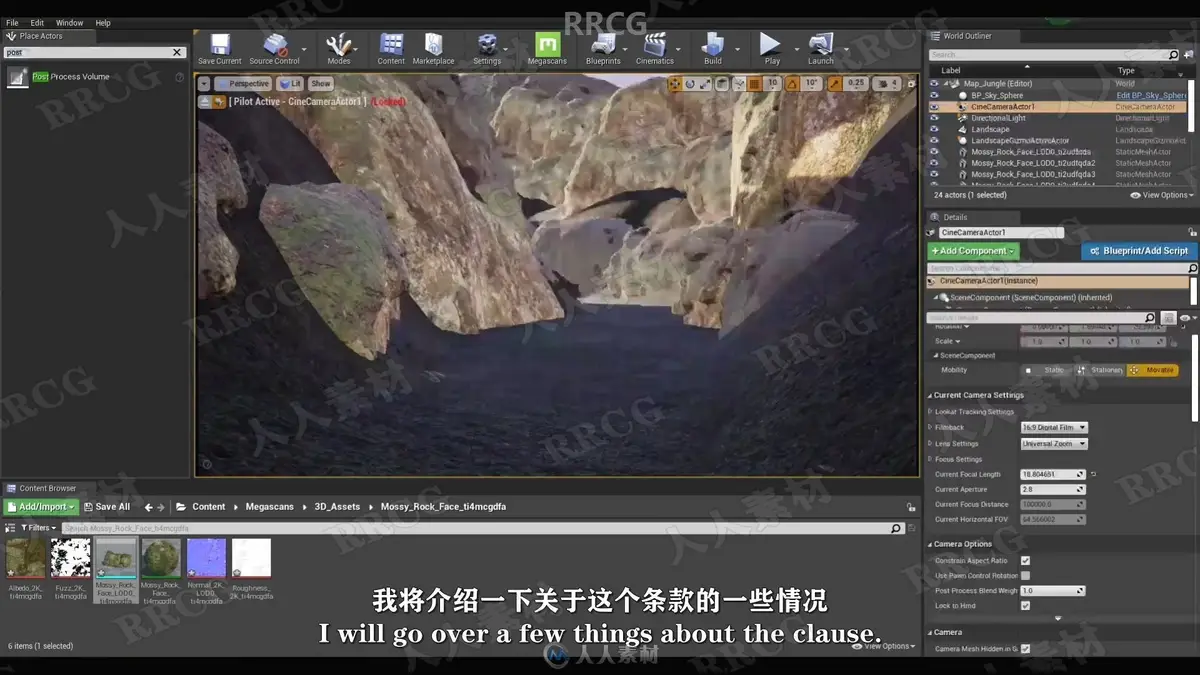The height and width of the screenshot is (675, 1200).
Task: Open Source Control from the toolbar
Action: click(x=274, y=48)
